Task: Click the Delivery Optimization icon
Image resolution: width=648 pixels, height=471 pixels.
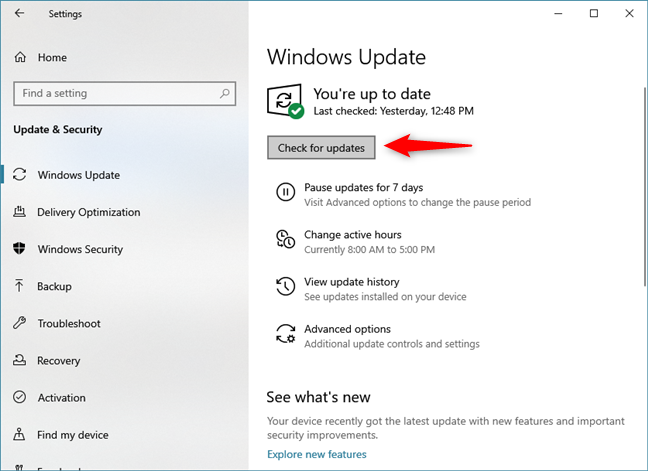Action: tap(19, 212)
